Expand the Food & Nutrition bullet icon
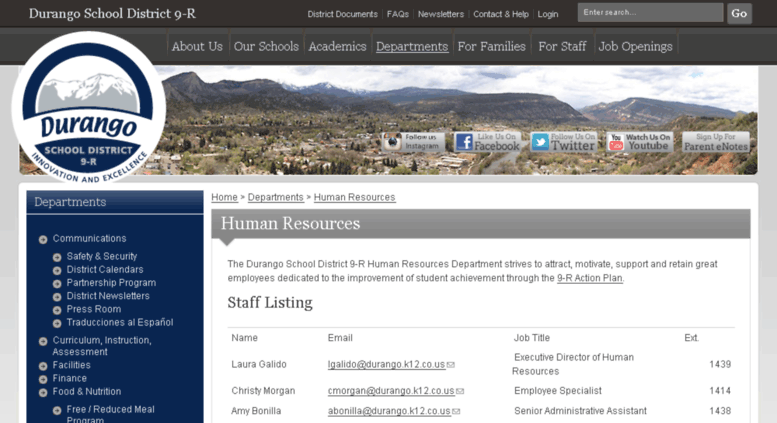The height and width of the screenshot is (423, 777). (43, 392)
